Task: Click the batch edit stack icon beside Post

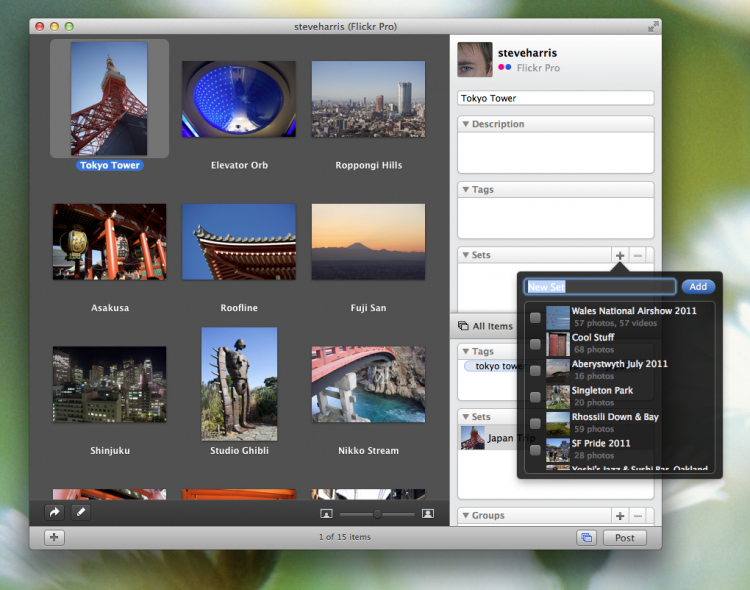Action: pyautogui.click(x=586, y=538)
